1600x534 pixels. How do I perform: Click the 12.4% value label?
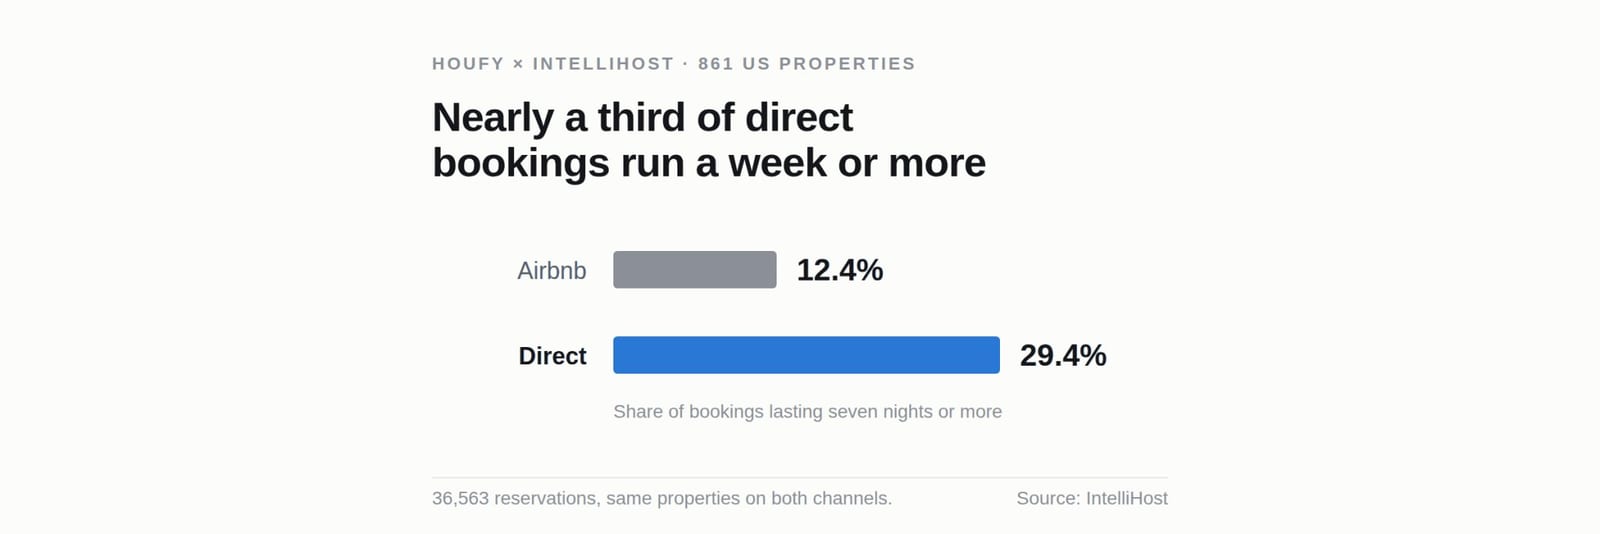(840, 270)
